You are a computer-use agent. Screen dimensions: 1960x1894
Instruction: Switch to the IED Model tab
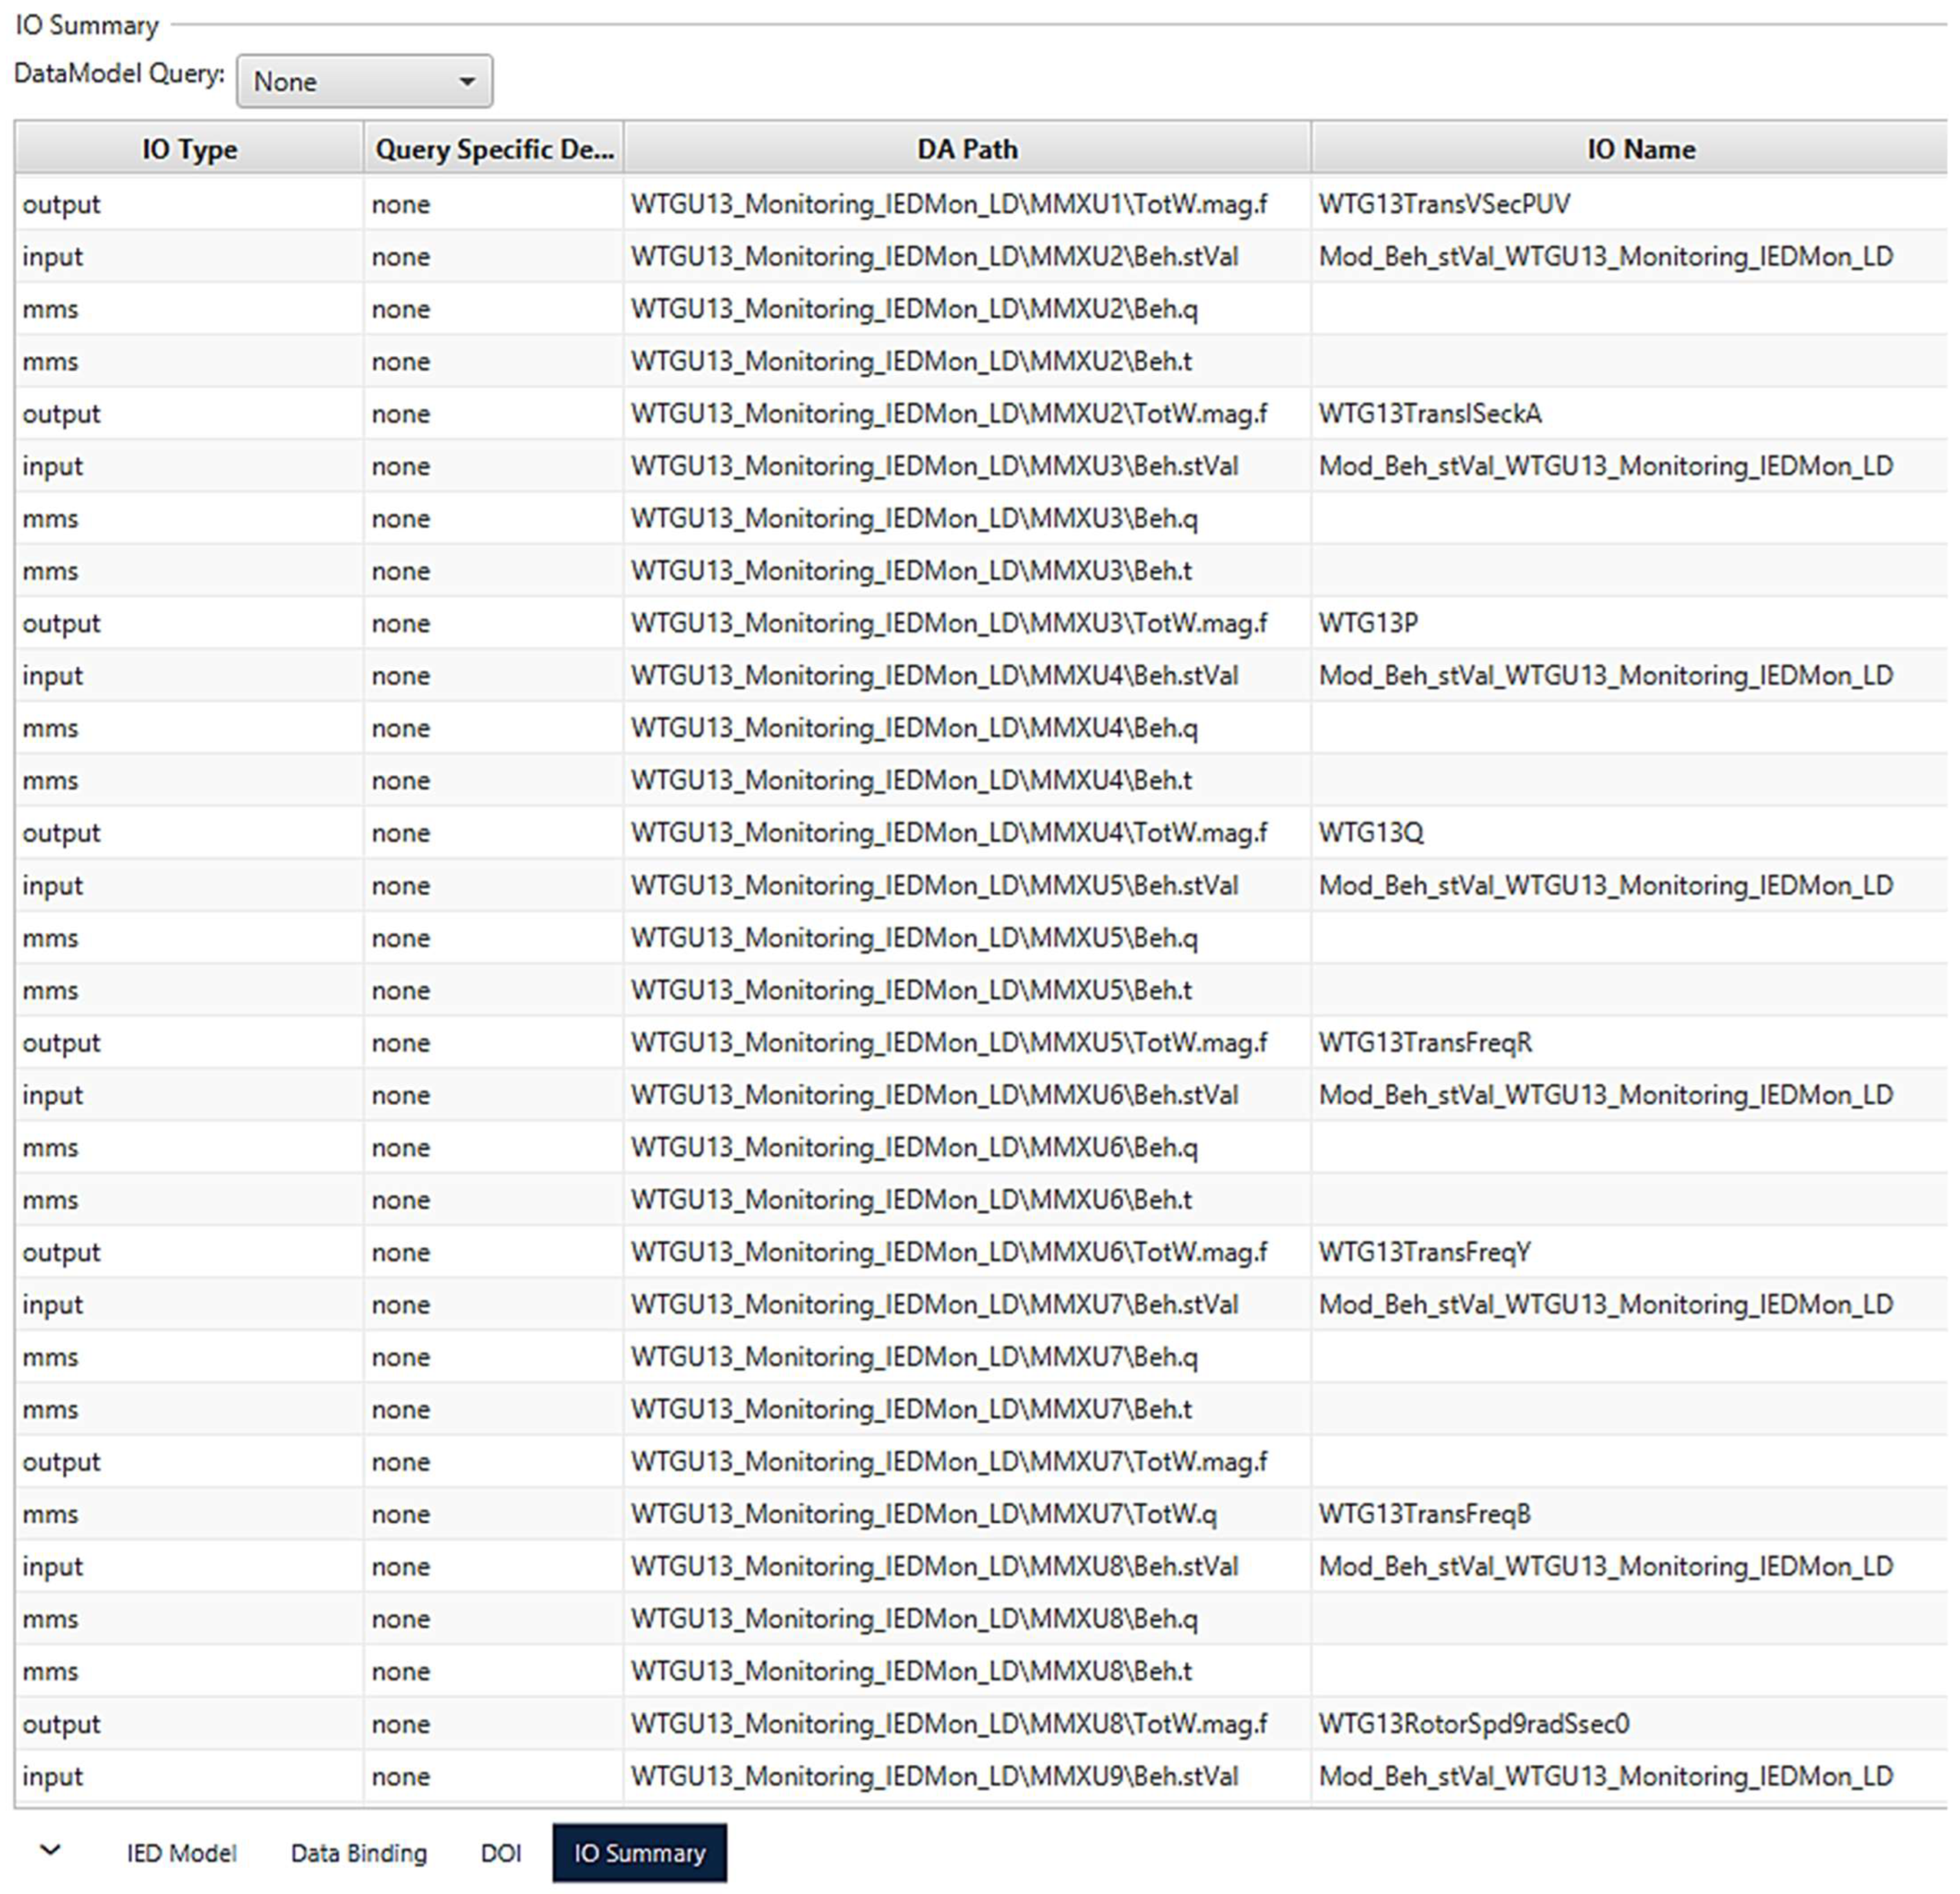point(181,1853)
